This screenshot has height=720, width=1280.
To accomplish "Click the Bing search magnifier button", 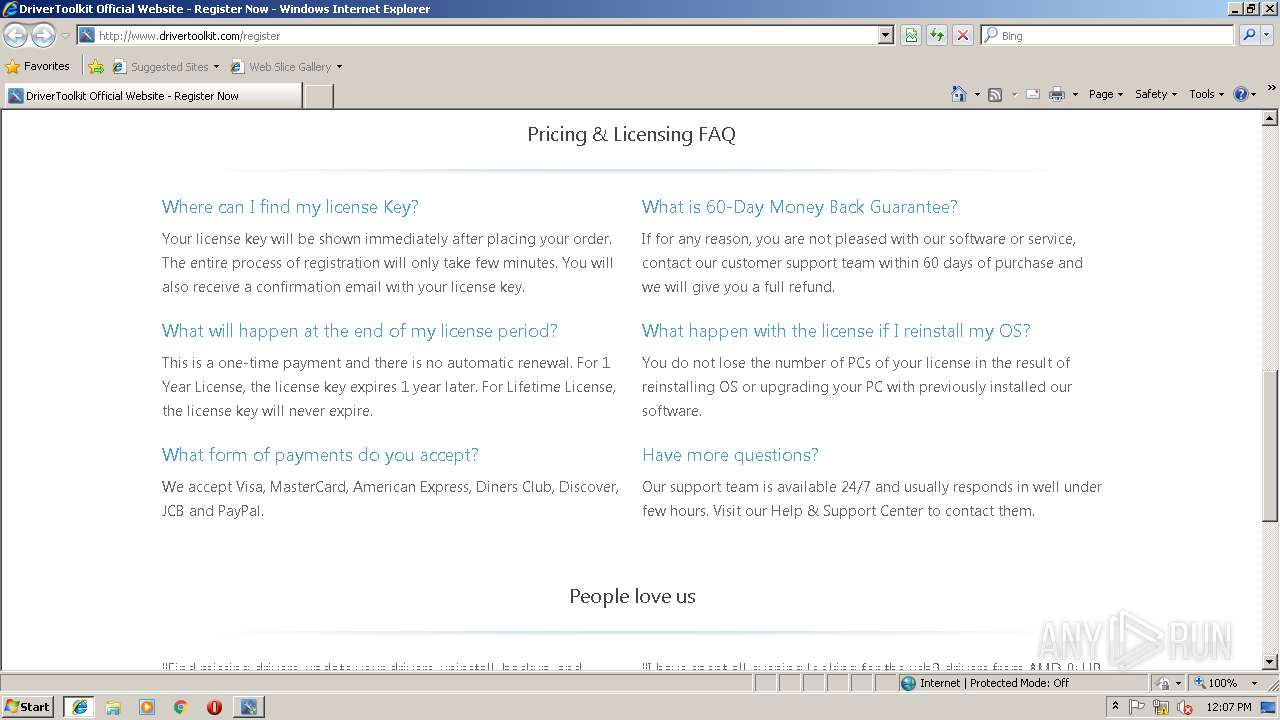I will click(1249, 35).
